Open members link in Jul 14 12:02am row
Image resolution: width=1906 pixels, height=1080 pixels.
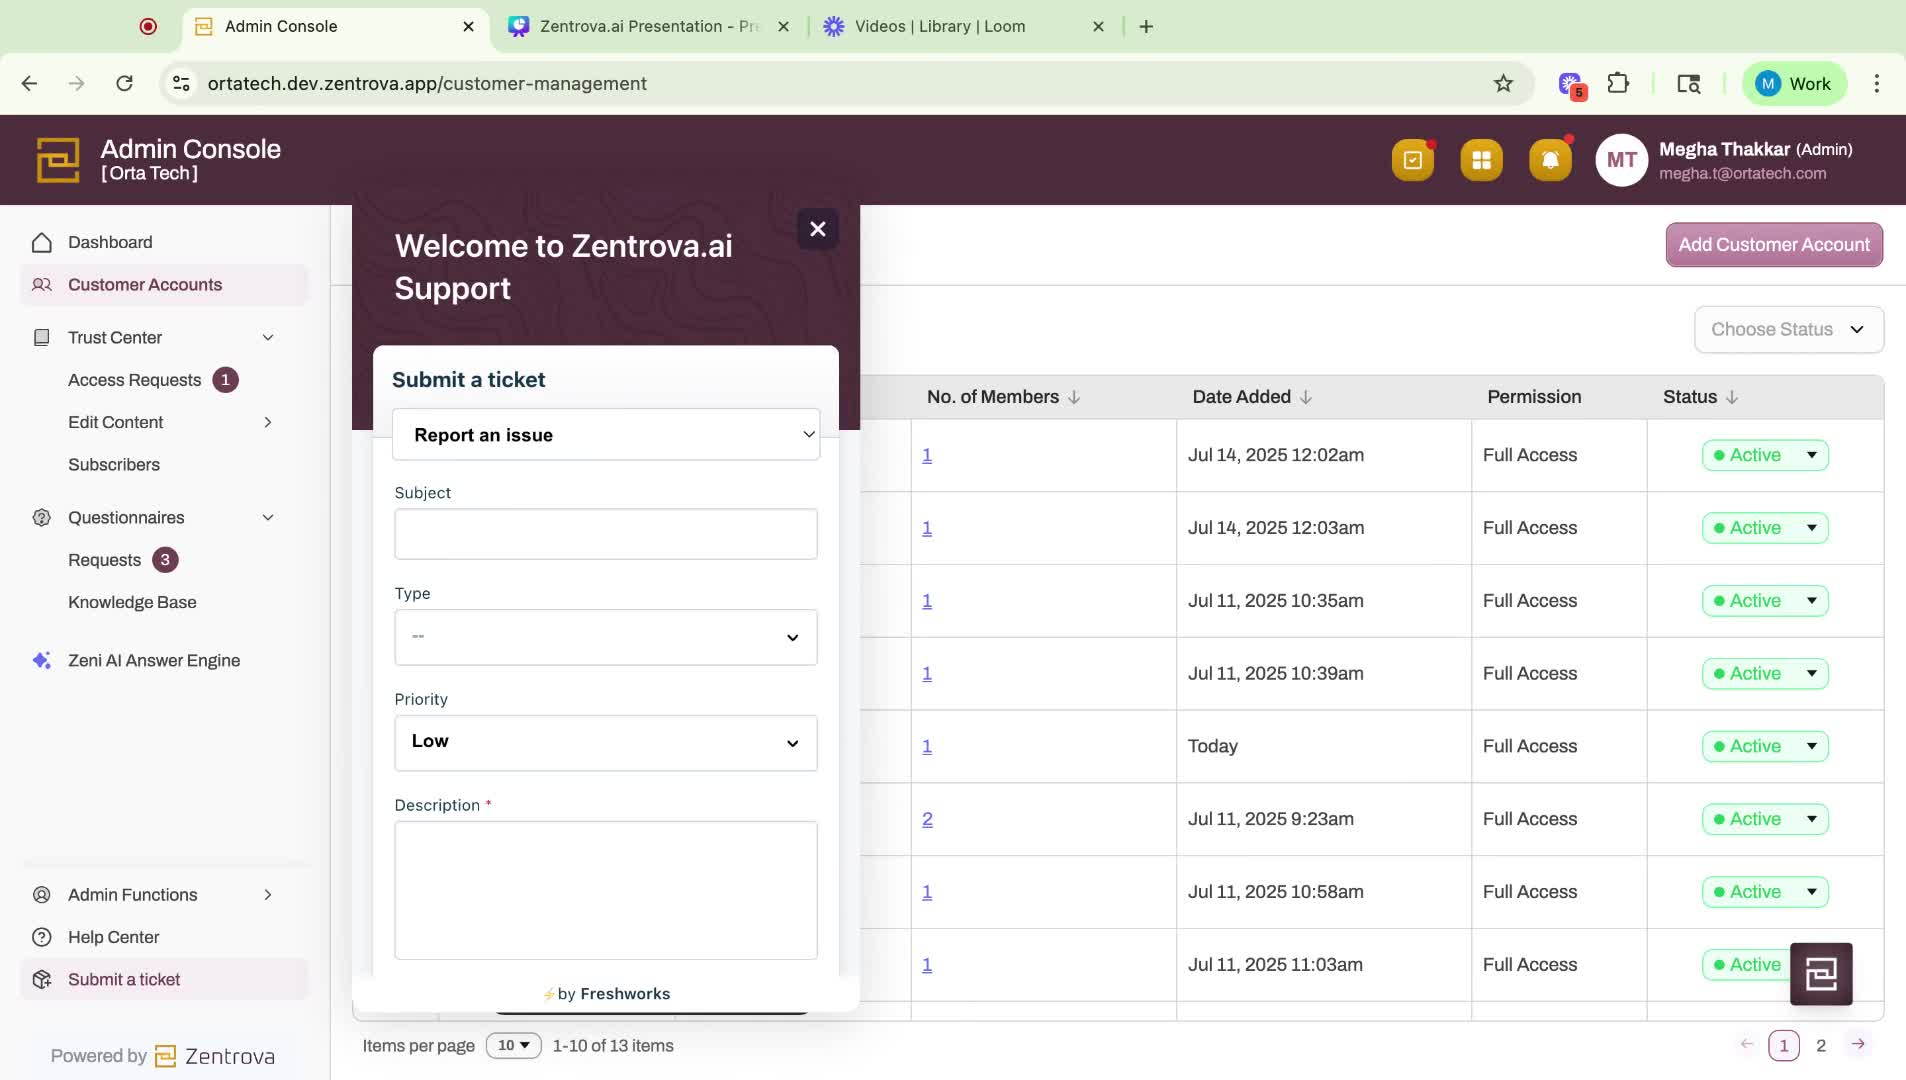[927, 455]
